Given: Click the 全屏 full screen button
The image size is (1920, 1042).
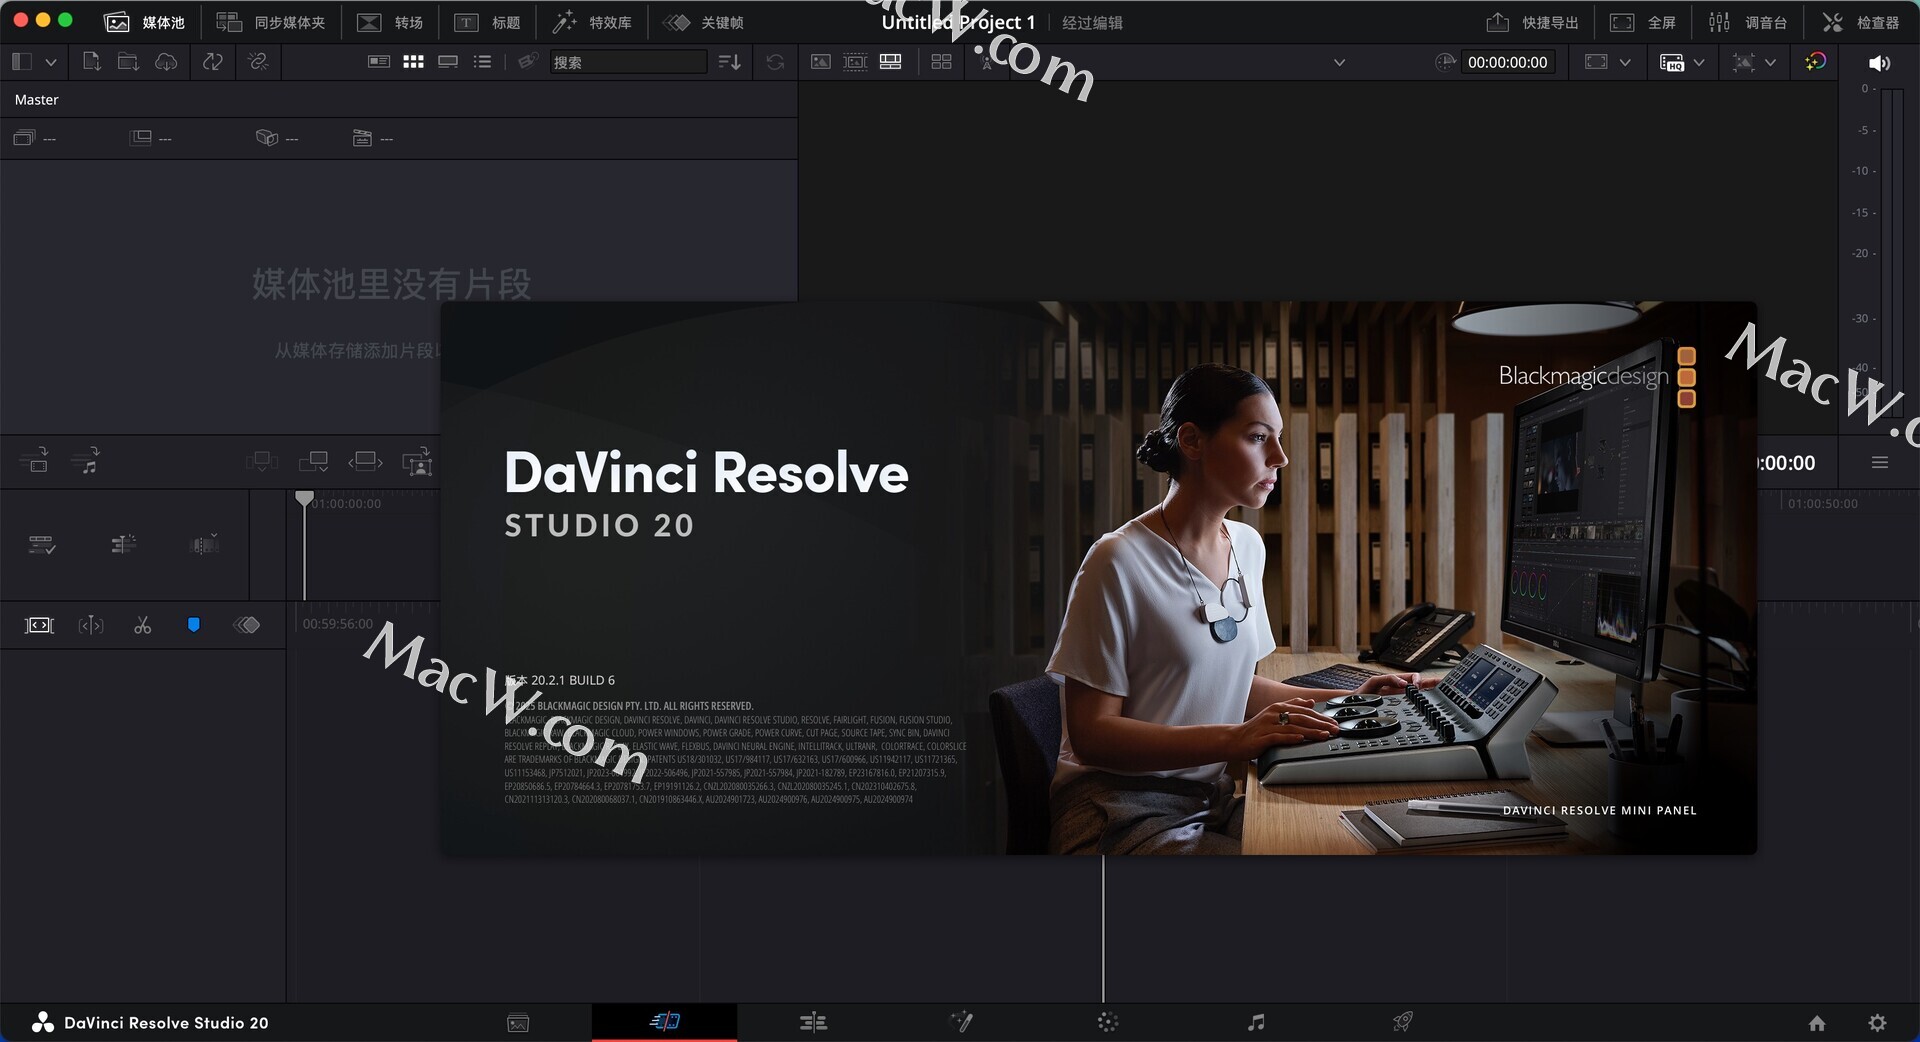Looking at the screenshot, I should 1643,22.
